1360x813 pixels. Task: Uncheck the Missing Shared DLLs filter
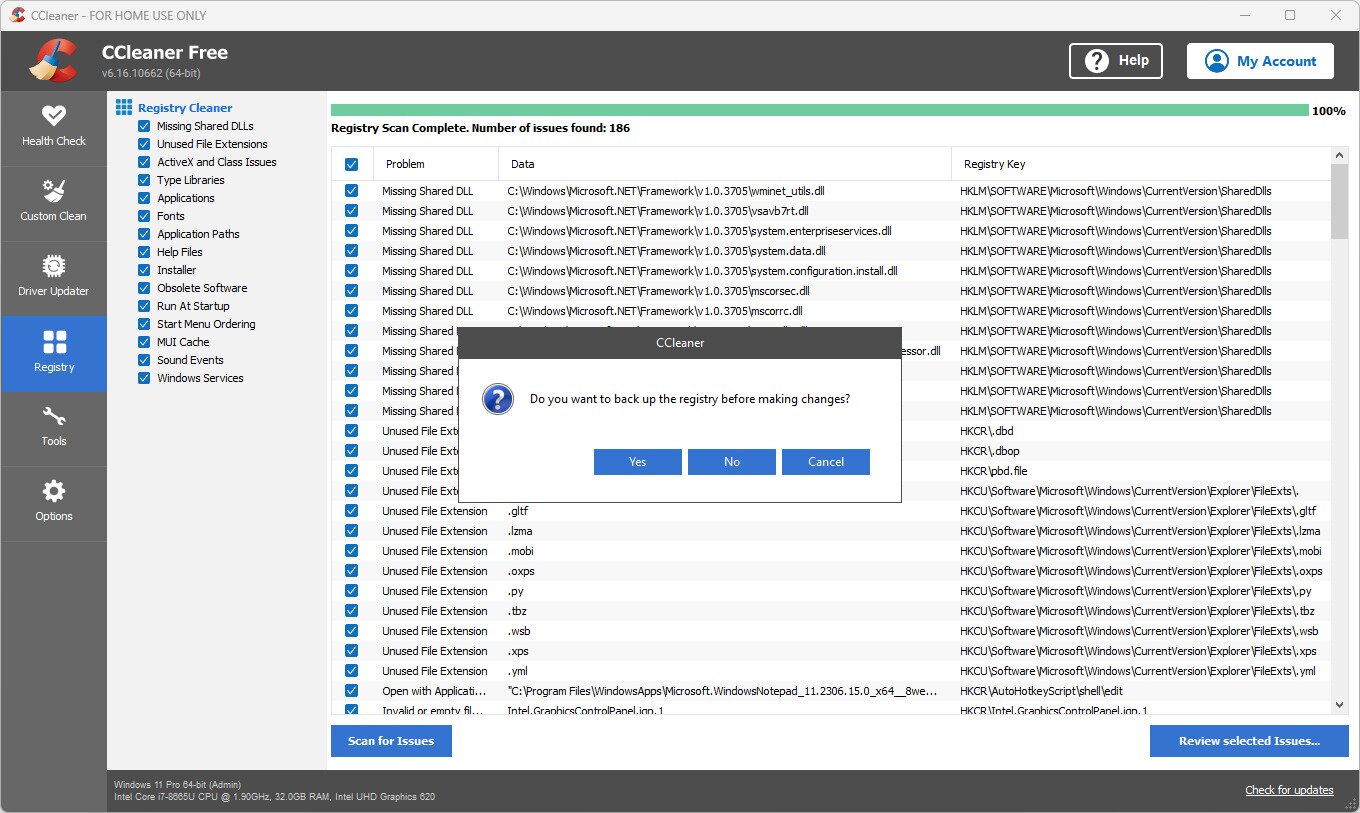pos(144,125)
